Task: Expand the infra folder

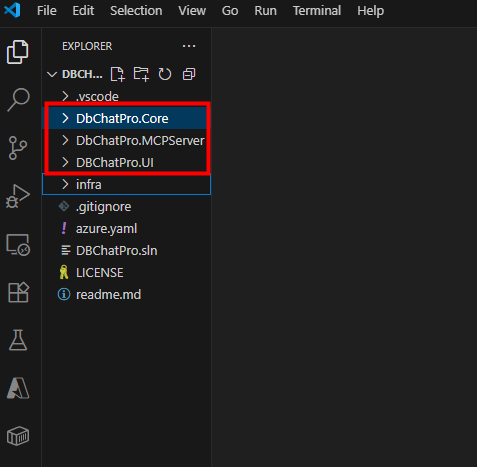Action: [127, 184]
